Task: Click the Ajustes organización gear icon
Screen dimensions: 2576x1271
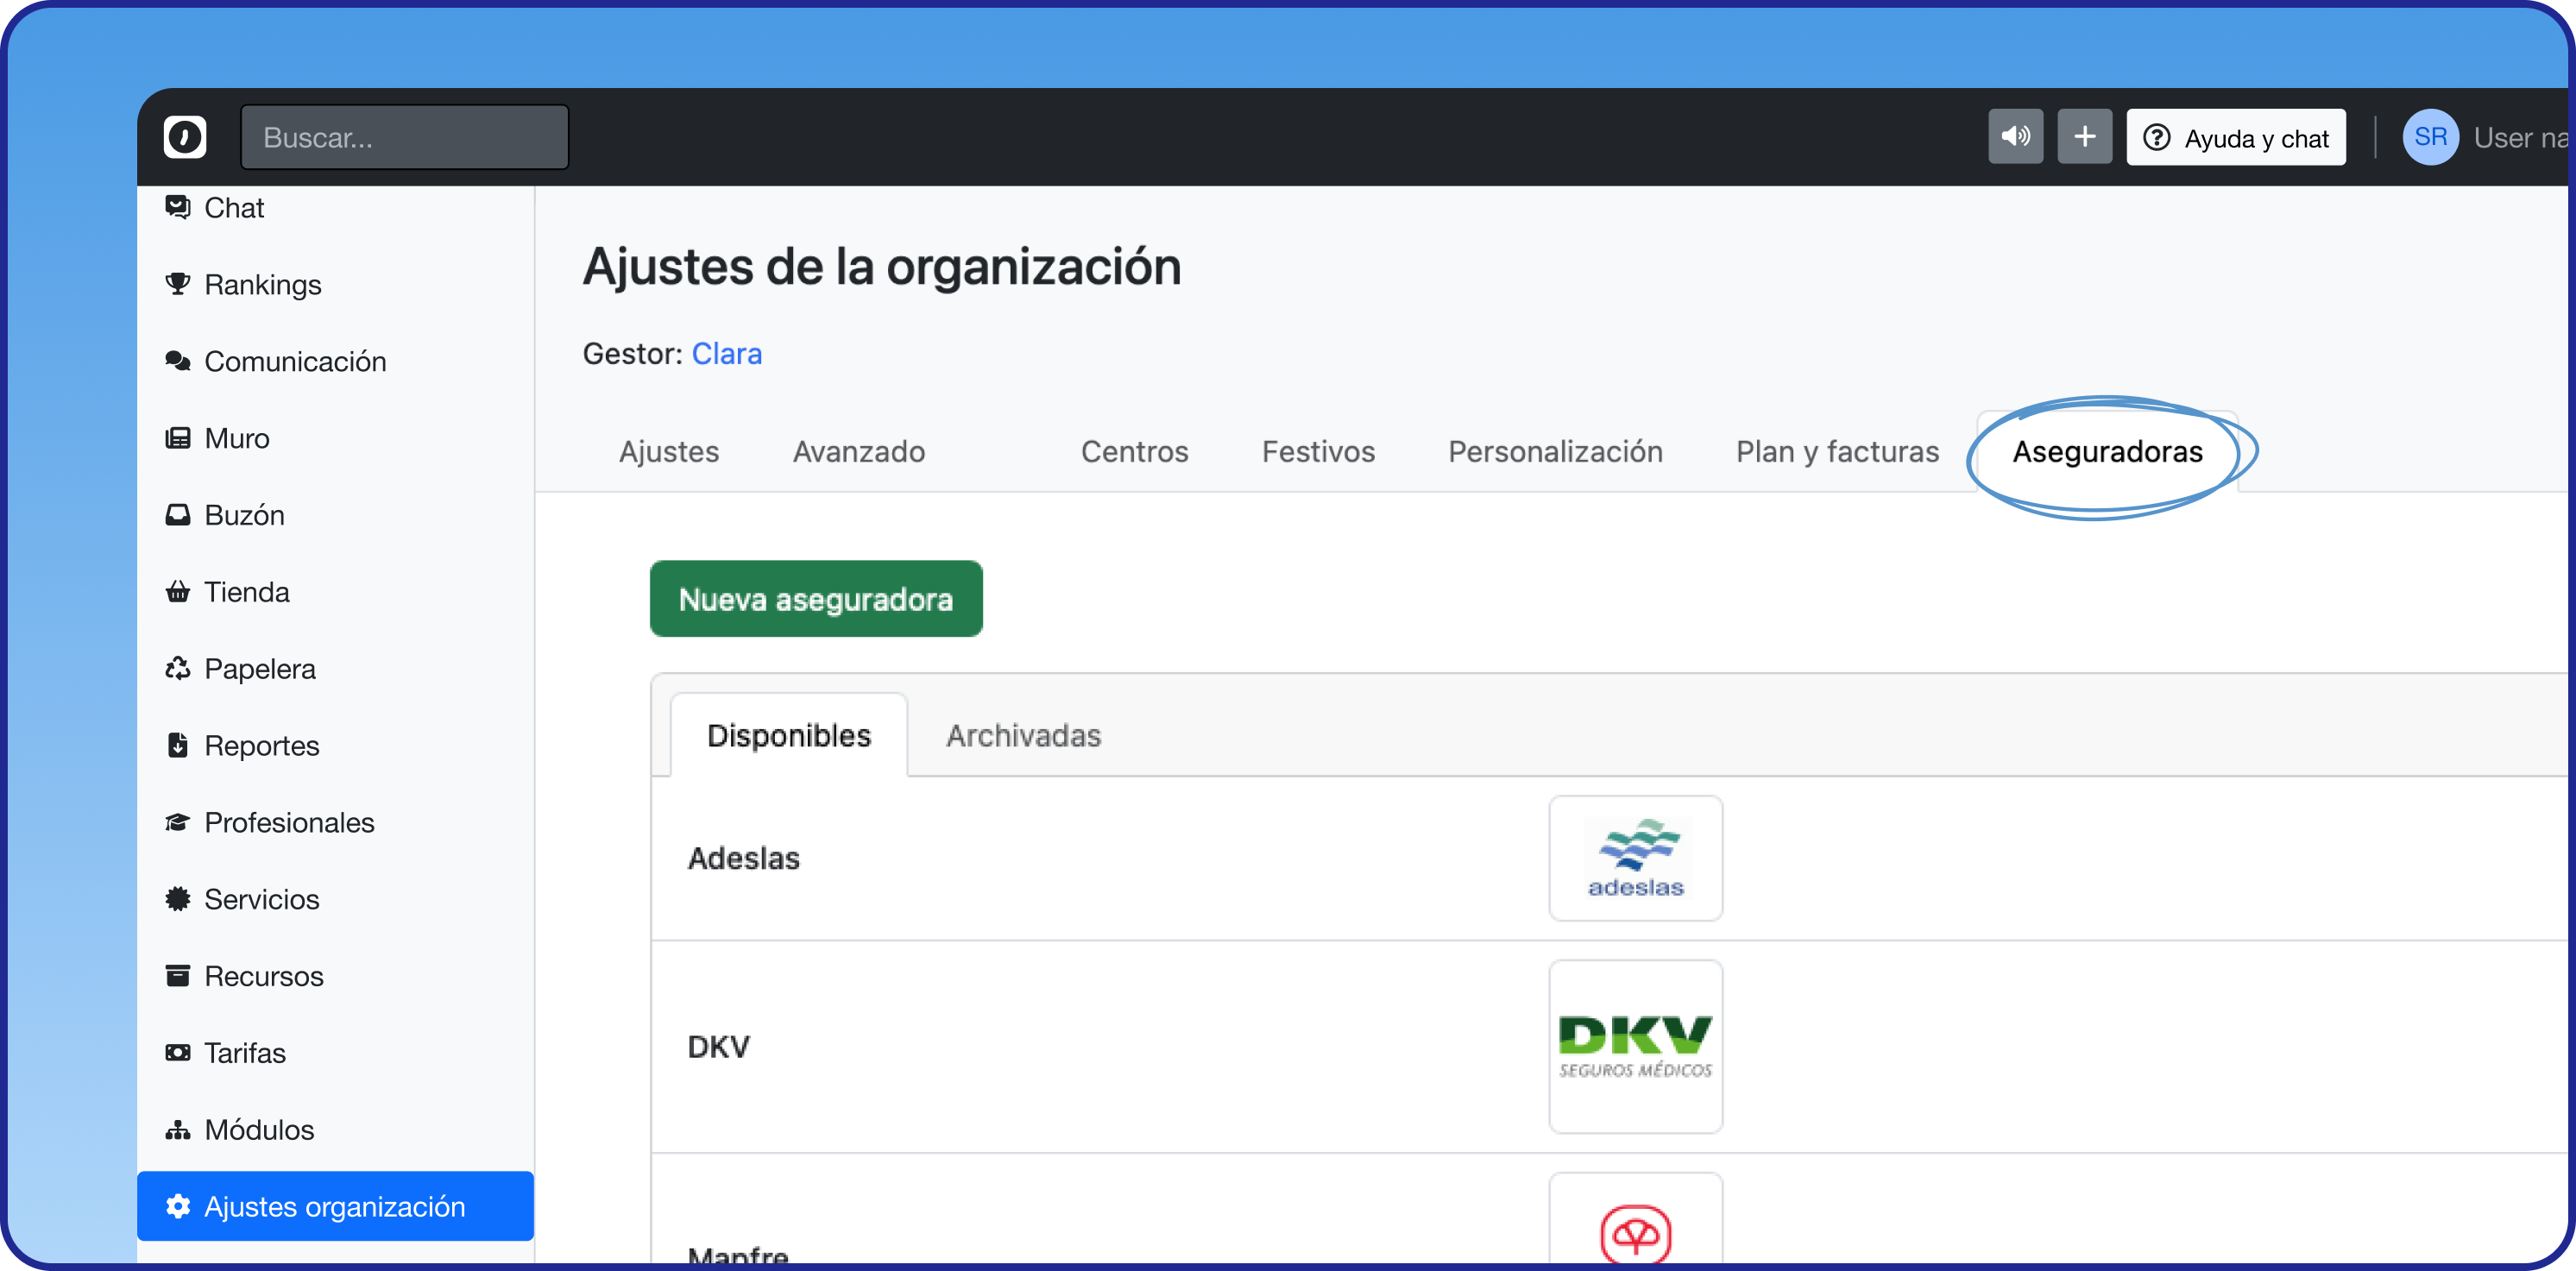Action: pos(178,1207)
